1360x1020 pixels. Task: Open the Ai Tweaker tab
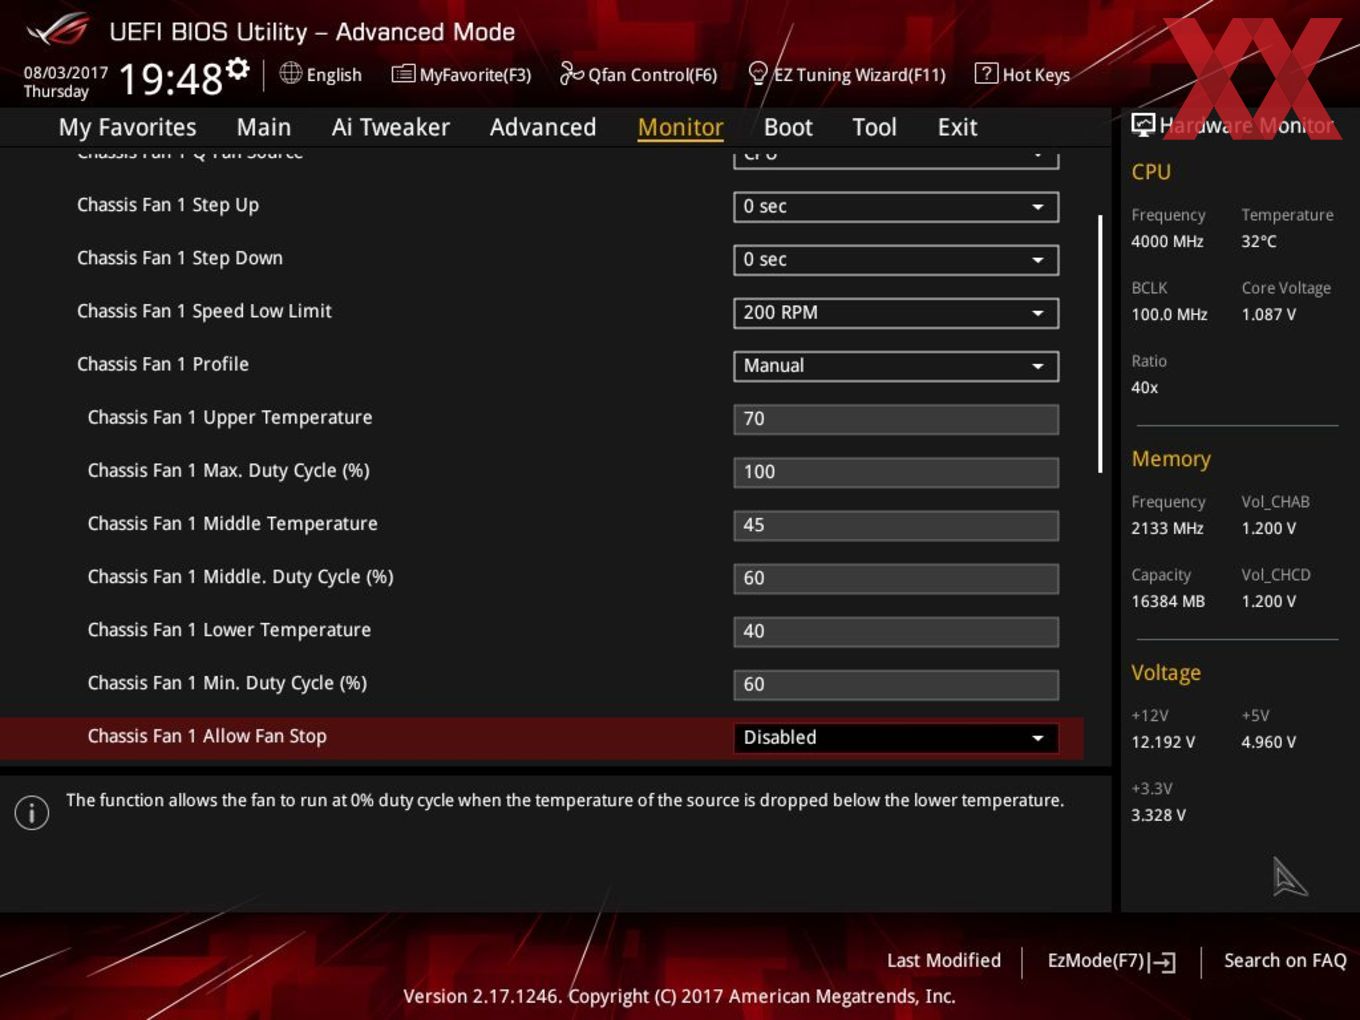tap(391, 127)
